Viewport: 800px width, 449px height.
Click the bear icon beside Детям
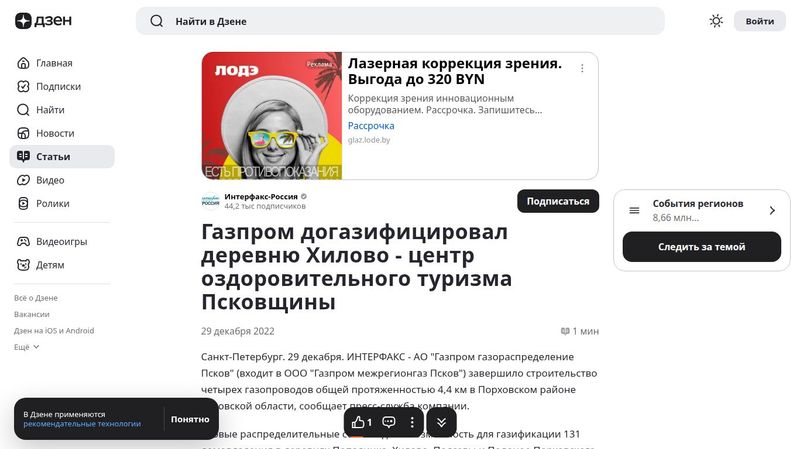pyautogui.click(x=23, y=265)
